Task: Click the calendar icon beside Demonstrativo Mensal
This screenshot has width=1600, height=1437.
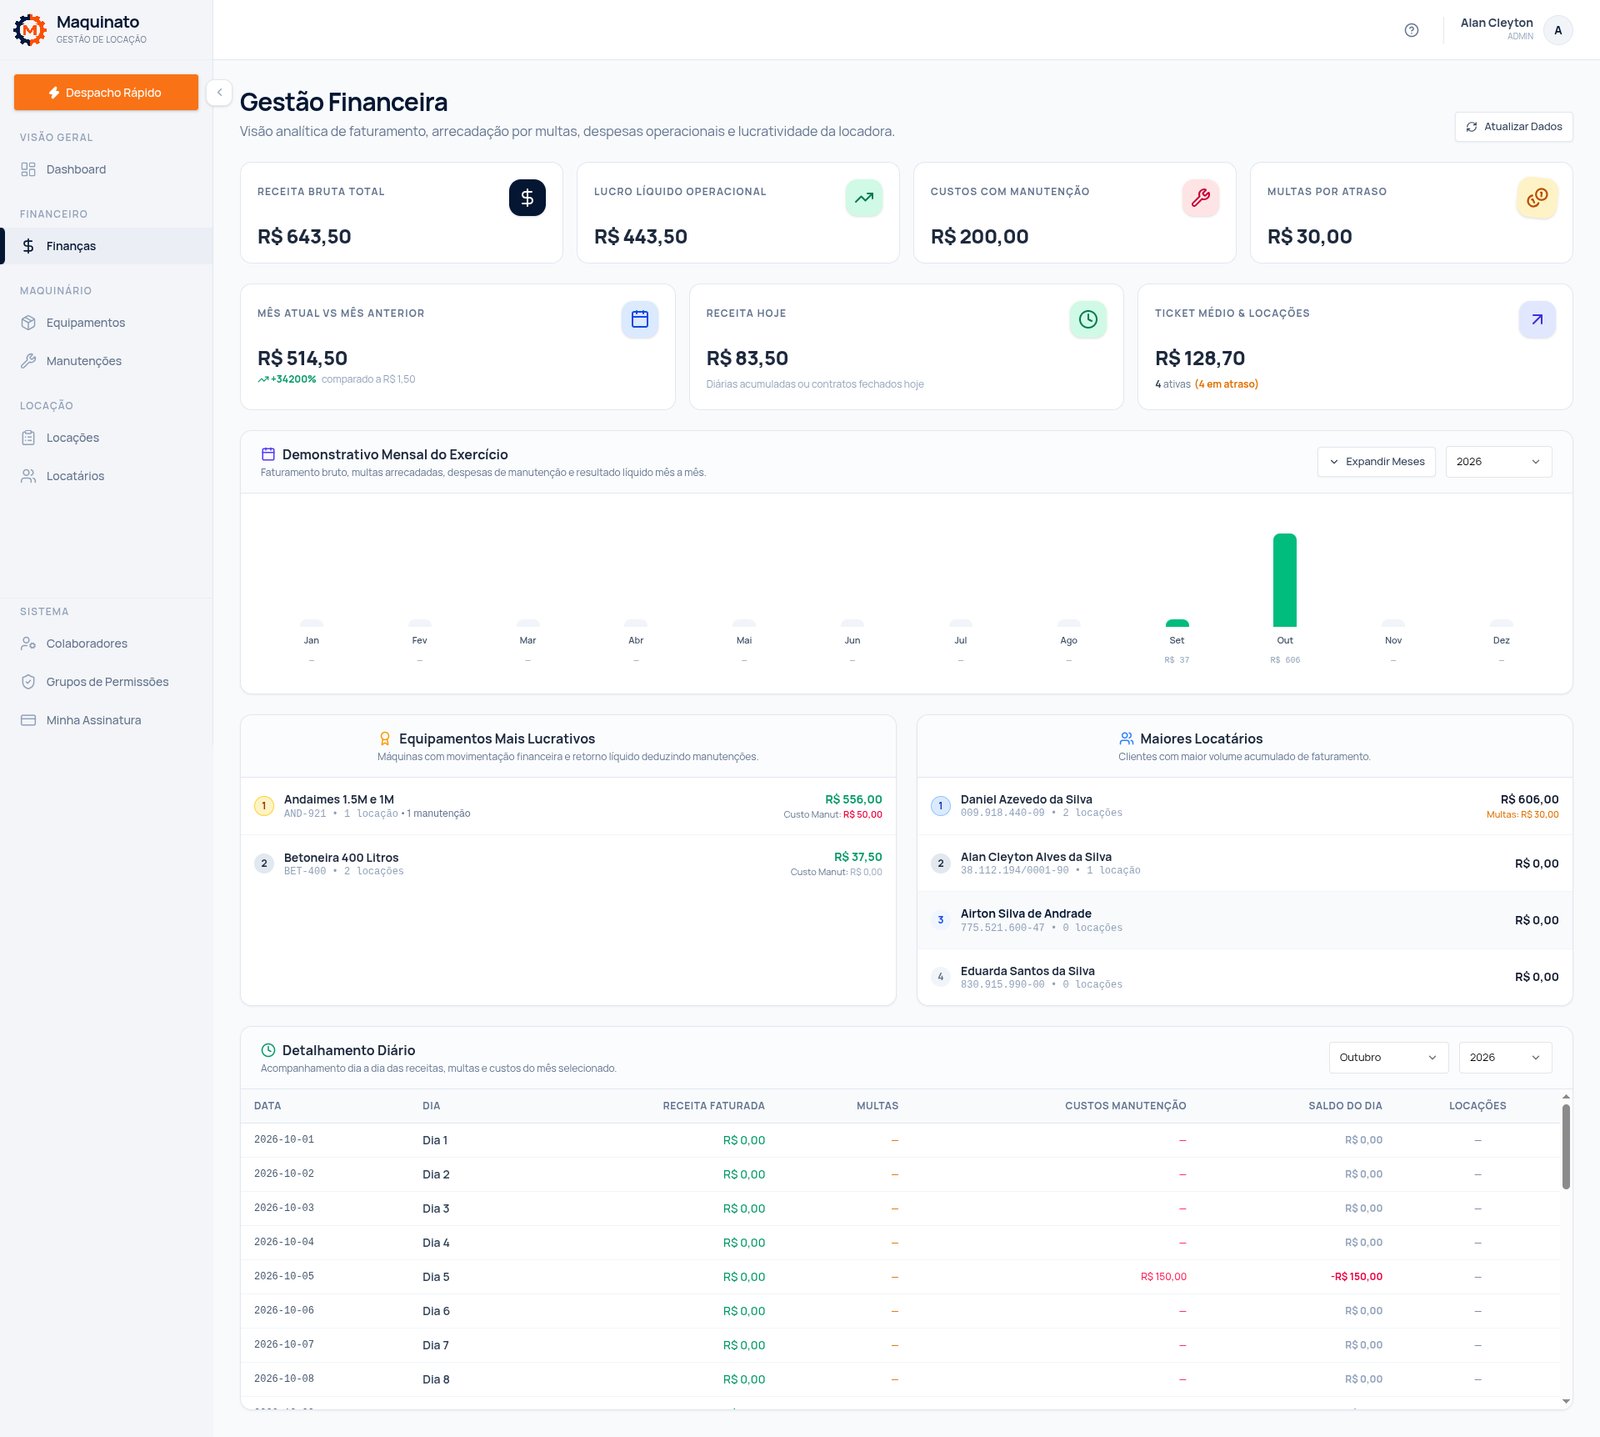Action: click(268, 454)
